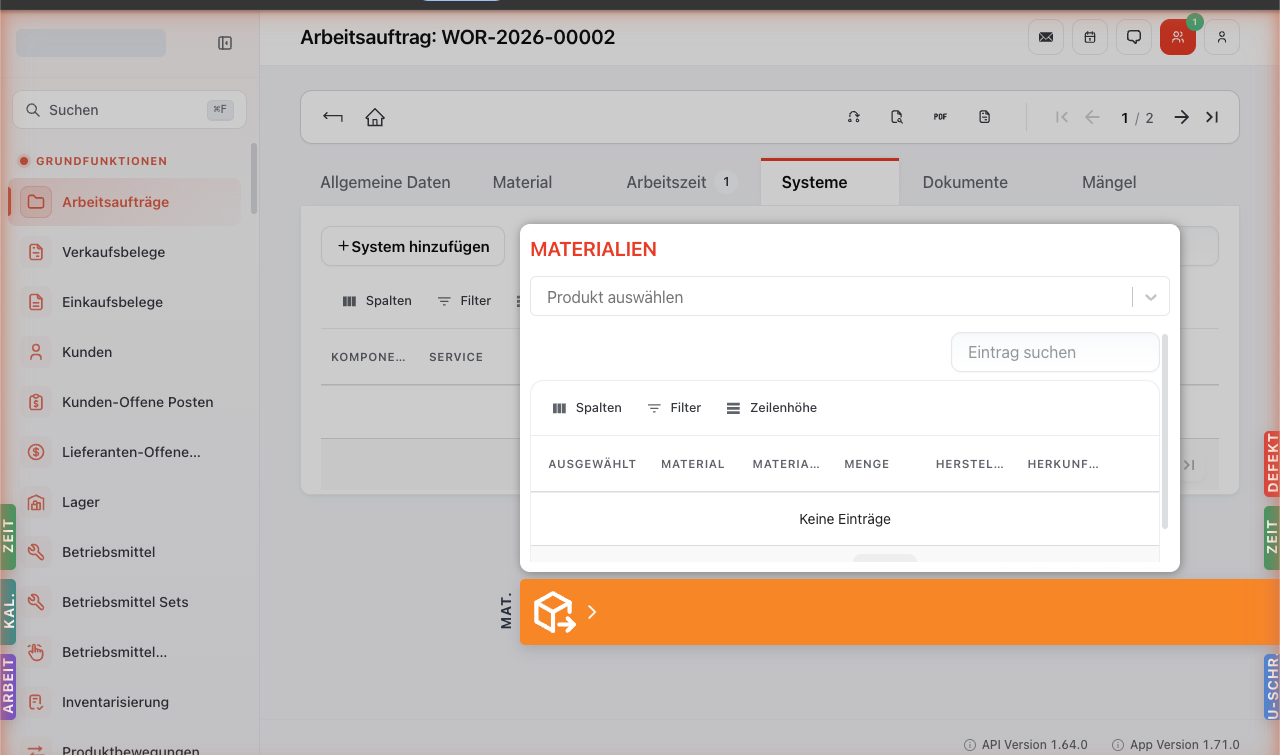Click the green ZEIT tab on left edge
The width and height of the screenshot is (1280, 755).
click(8, 537)
